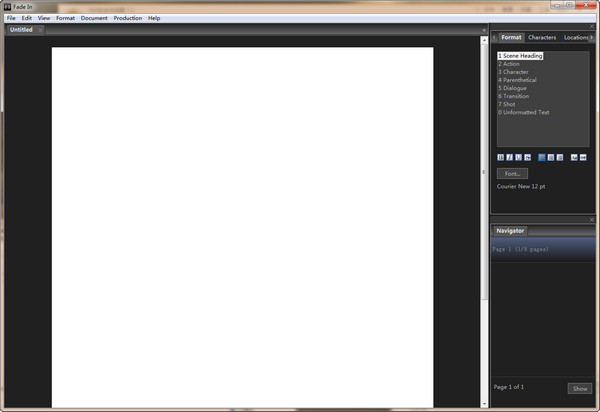The width and height of the screenshot is (600, 412).
Task: Select 1 Scene Heading element style
Action: click(x=520, y=56)
